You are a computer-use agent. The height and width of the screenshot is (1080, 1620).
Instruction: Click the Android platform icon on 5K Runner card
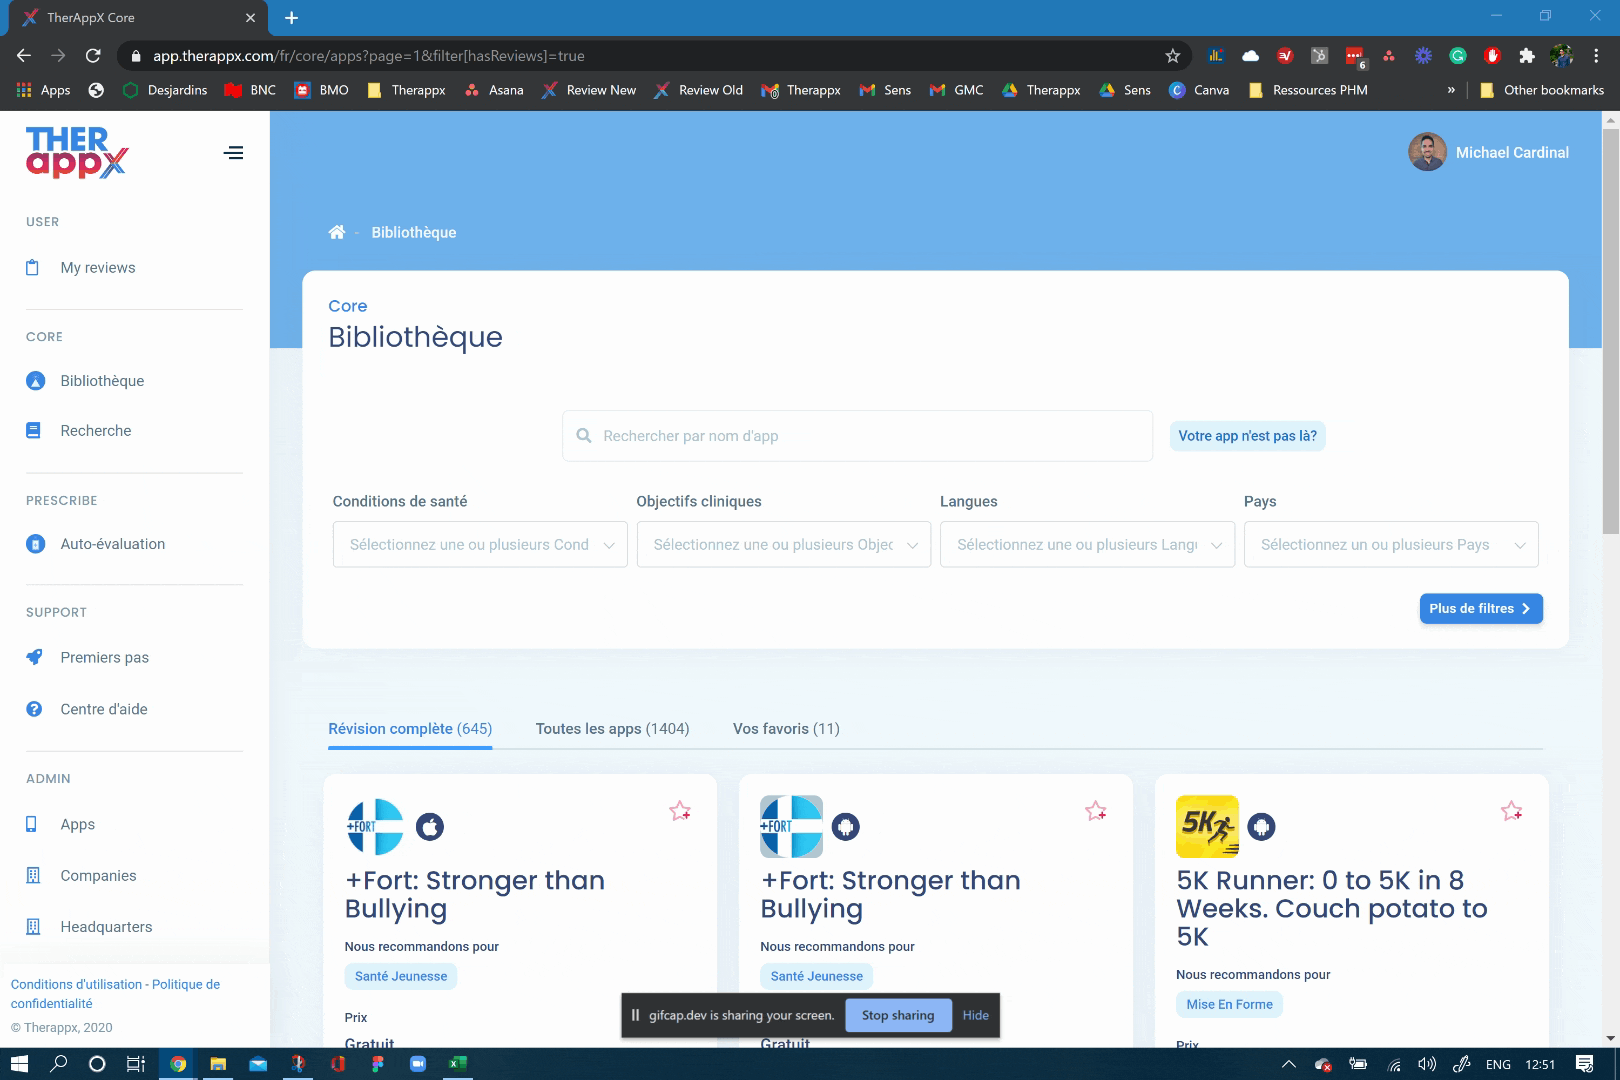pyautogui.click(x=1261, y=827)
